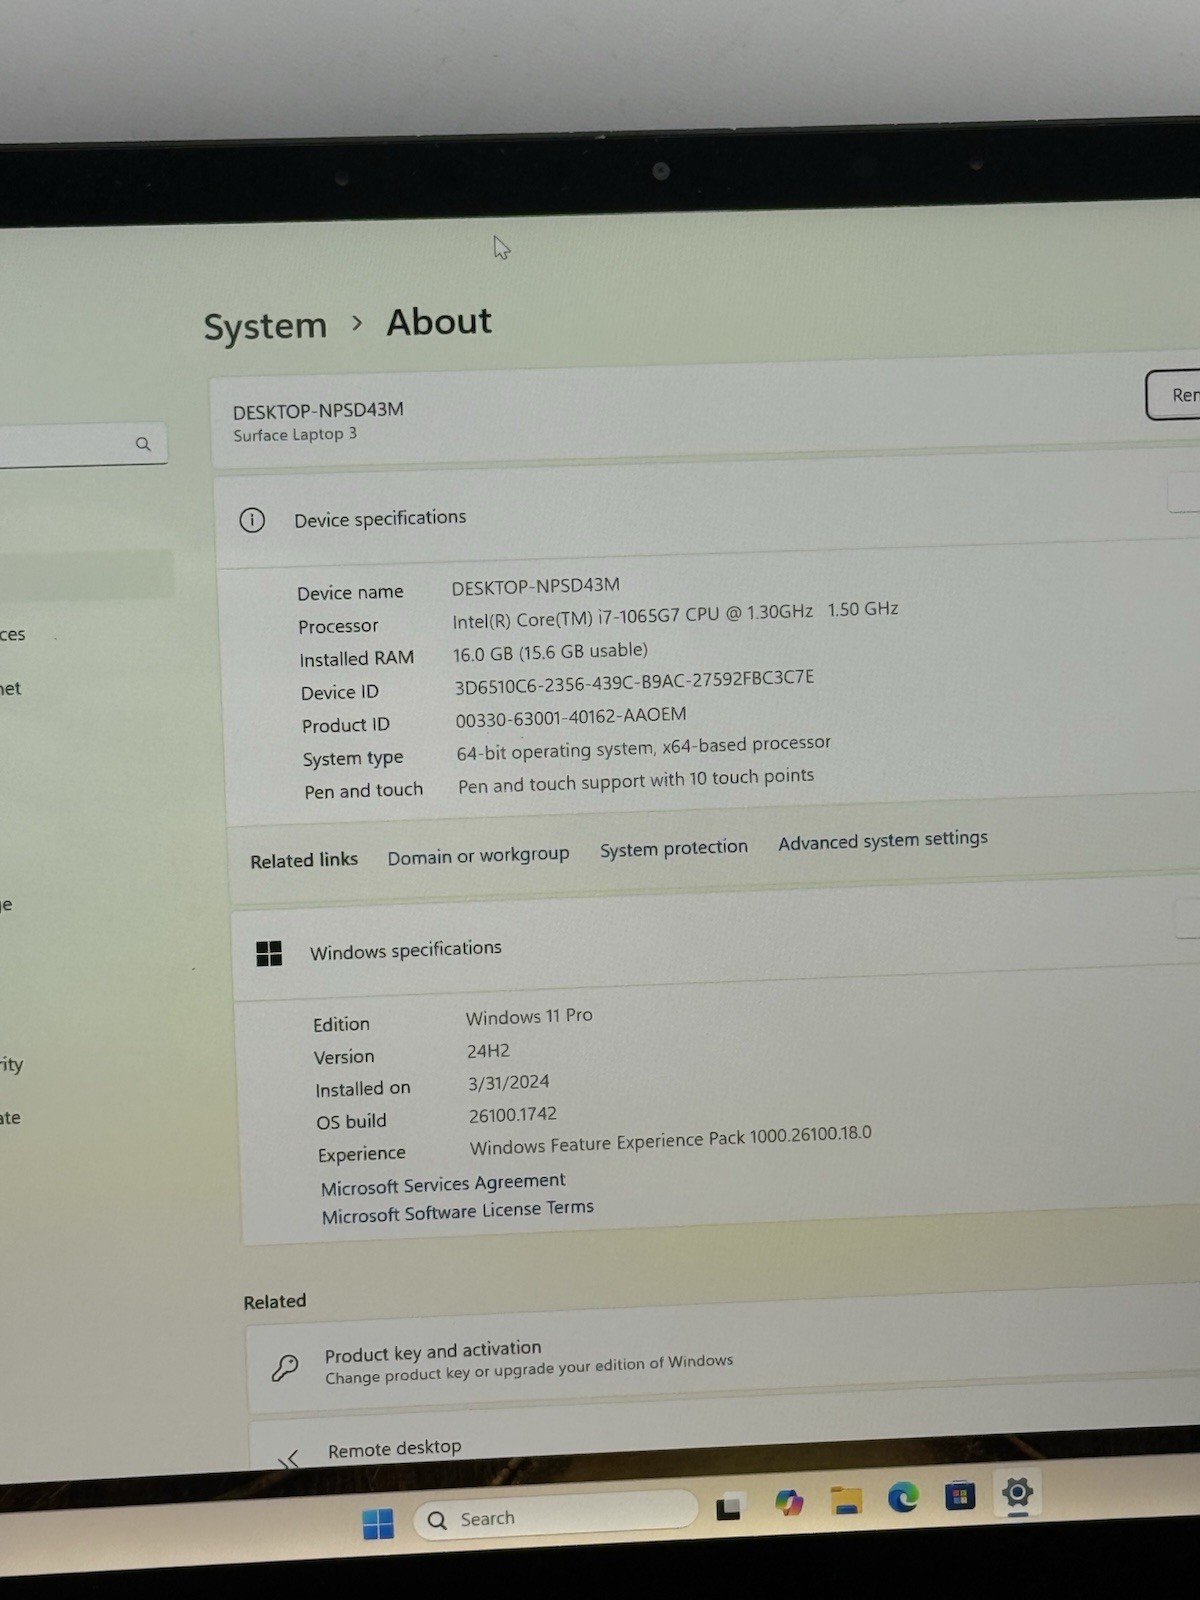Click the System type label
Image resolution: width=1200 pixels, height=1600 pixels.
353,758
